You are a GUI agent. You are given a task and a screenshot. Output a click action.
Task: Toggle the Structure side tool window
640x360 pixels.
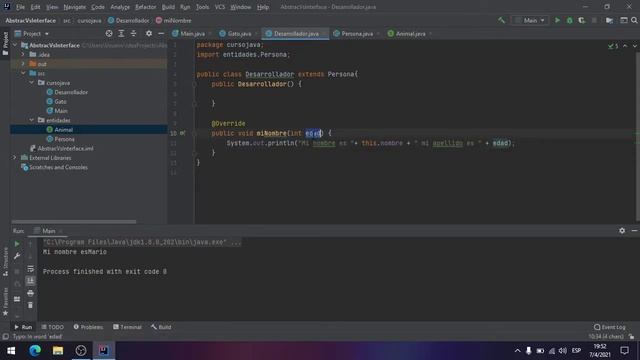[5, 261]
